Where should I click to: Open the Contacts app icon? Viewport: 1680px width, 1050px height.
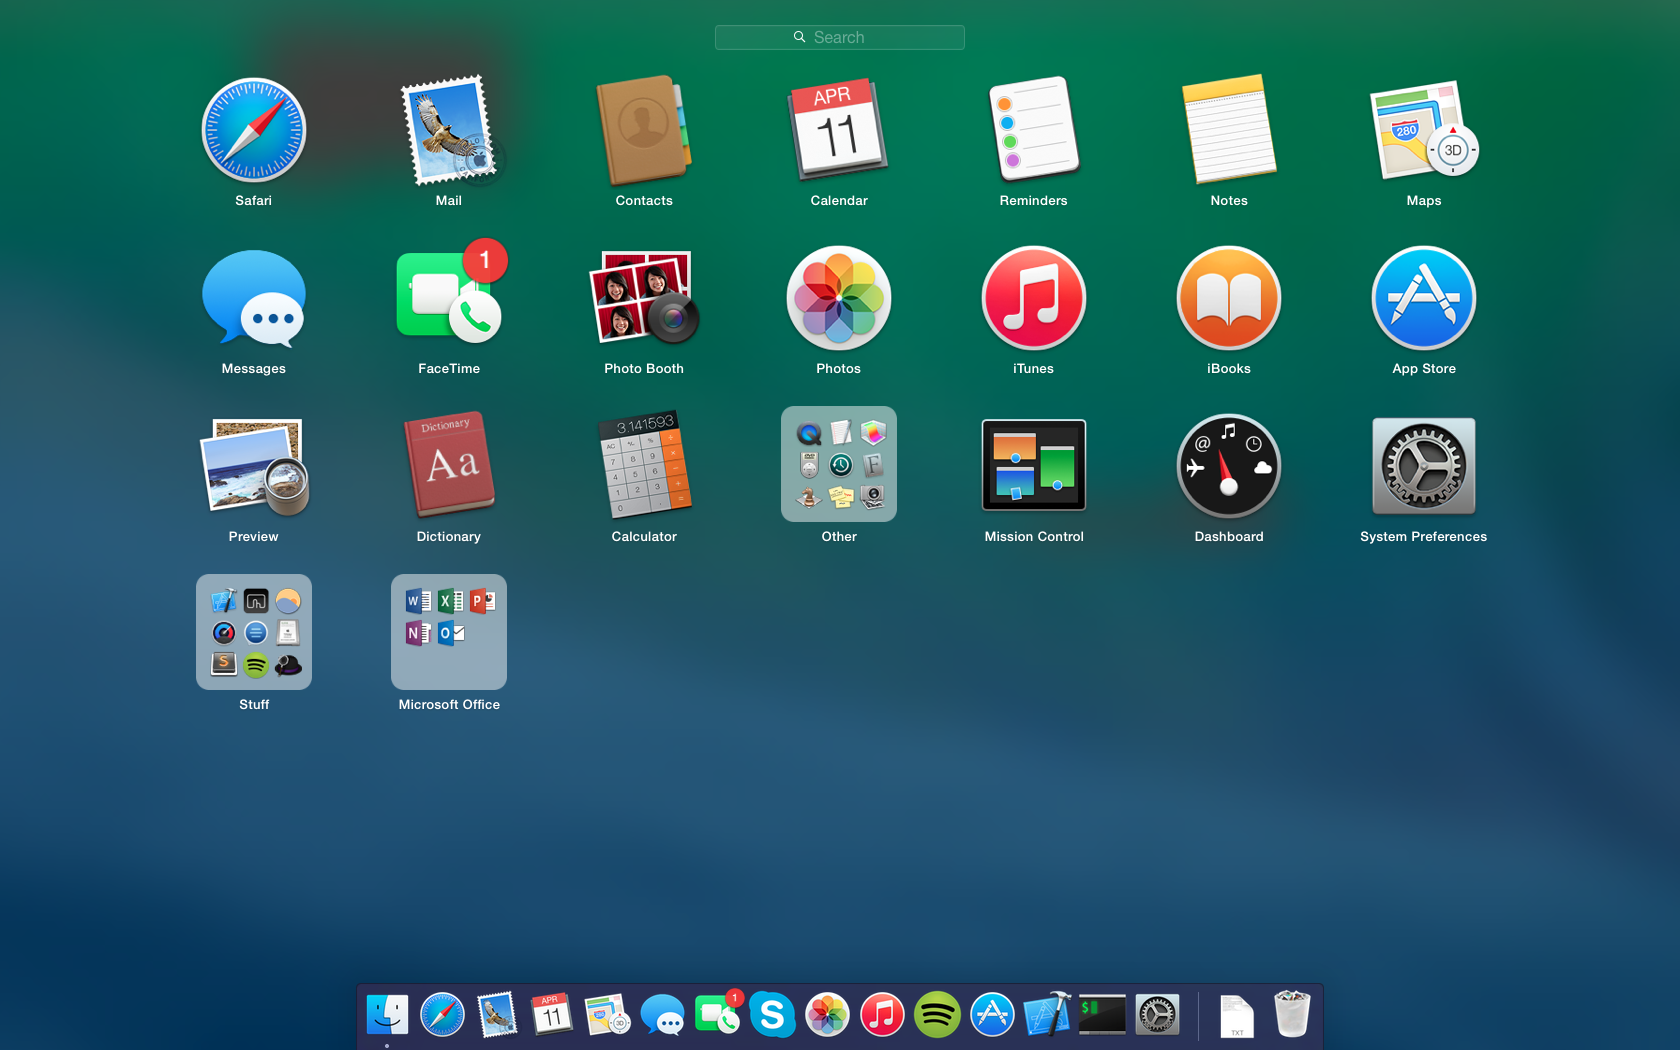tap(644, 130)
